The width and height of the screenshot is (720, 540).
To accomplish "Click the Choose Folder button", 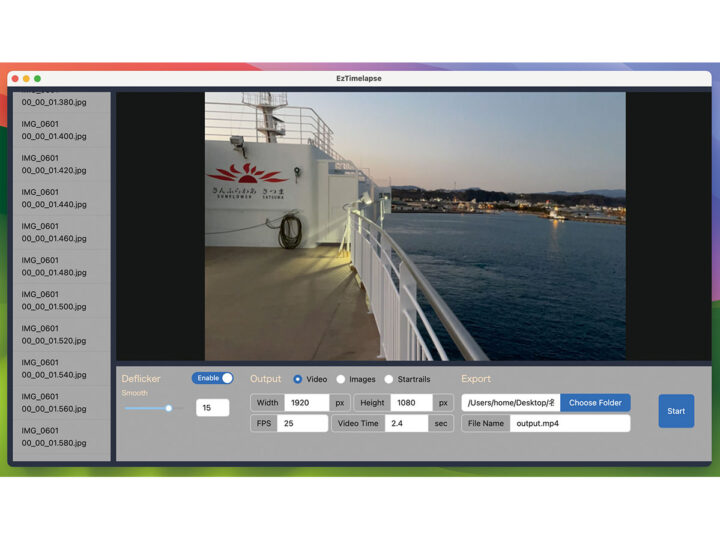I will 595,403.
